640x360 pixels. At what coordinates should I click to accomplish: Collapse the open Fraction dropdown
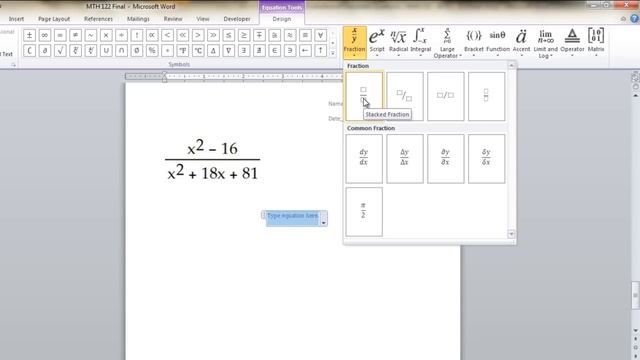[354, 42]
